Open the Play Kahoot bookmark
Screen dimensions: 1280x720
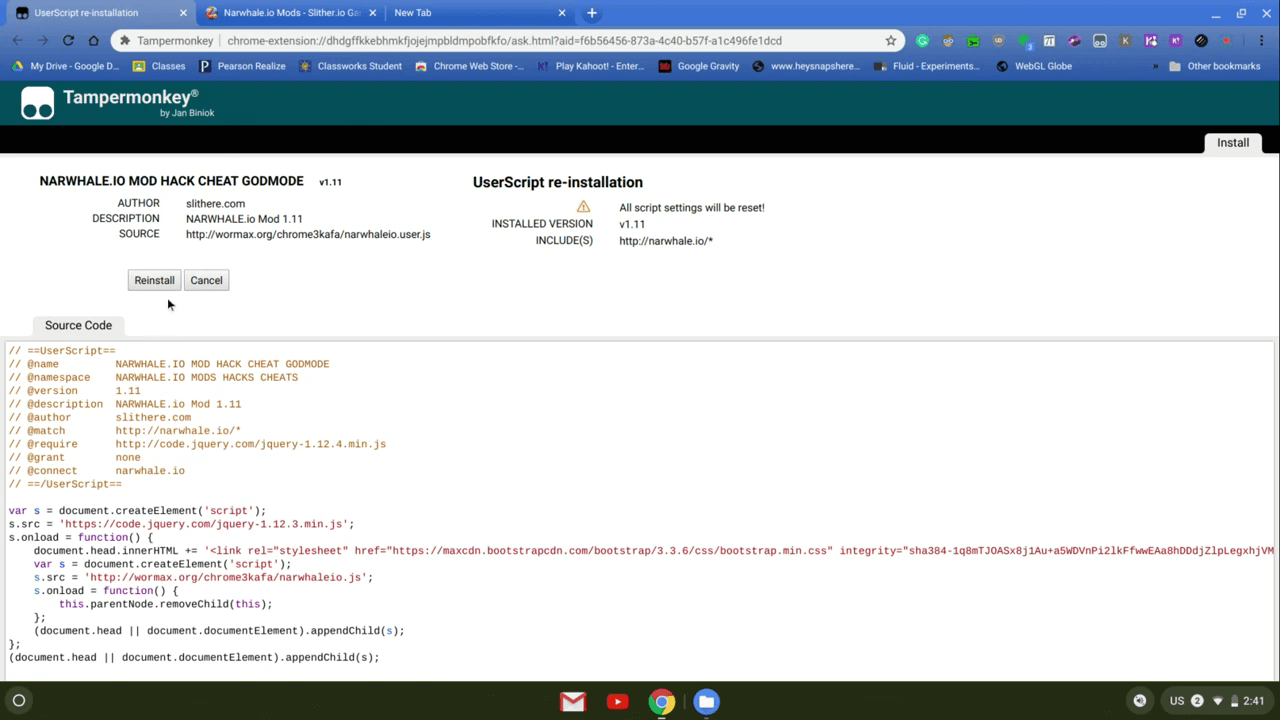click(591, 66)
